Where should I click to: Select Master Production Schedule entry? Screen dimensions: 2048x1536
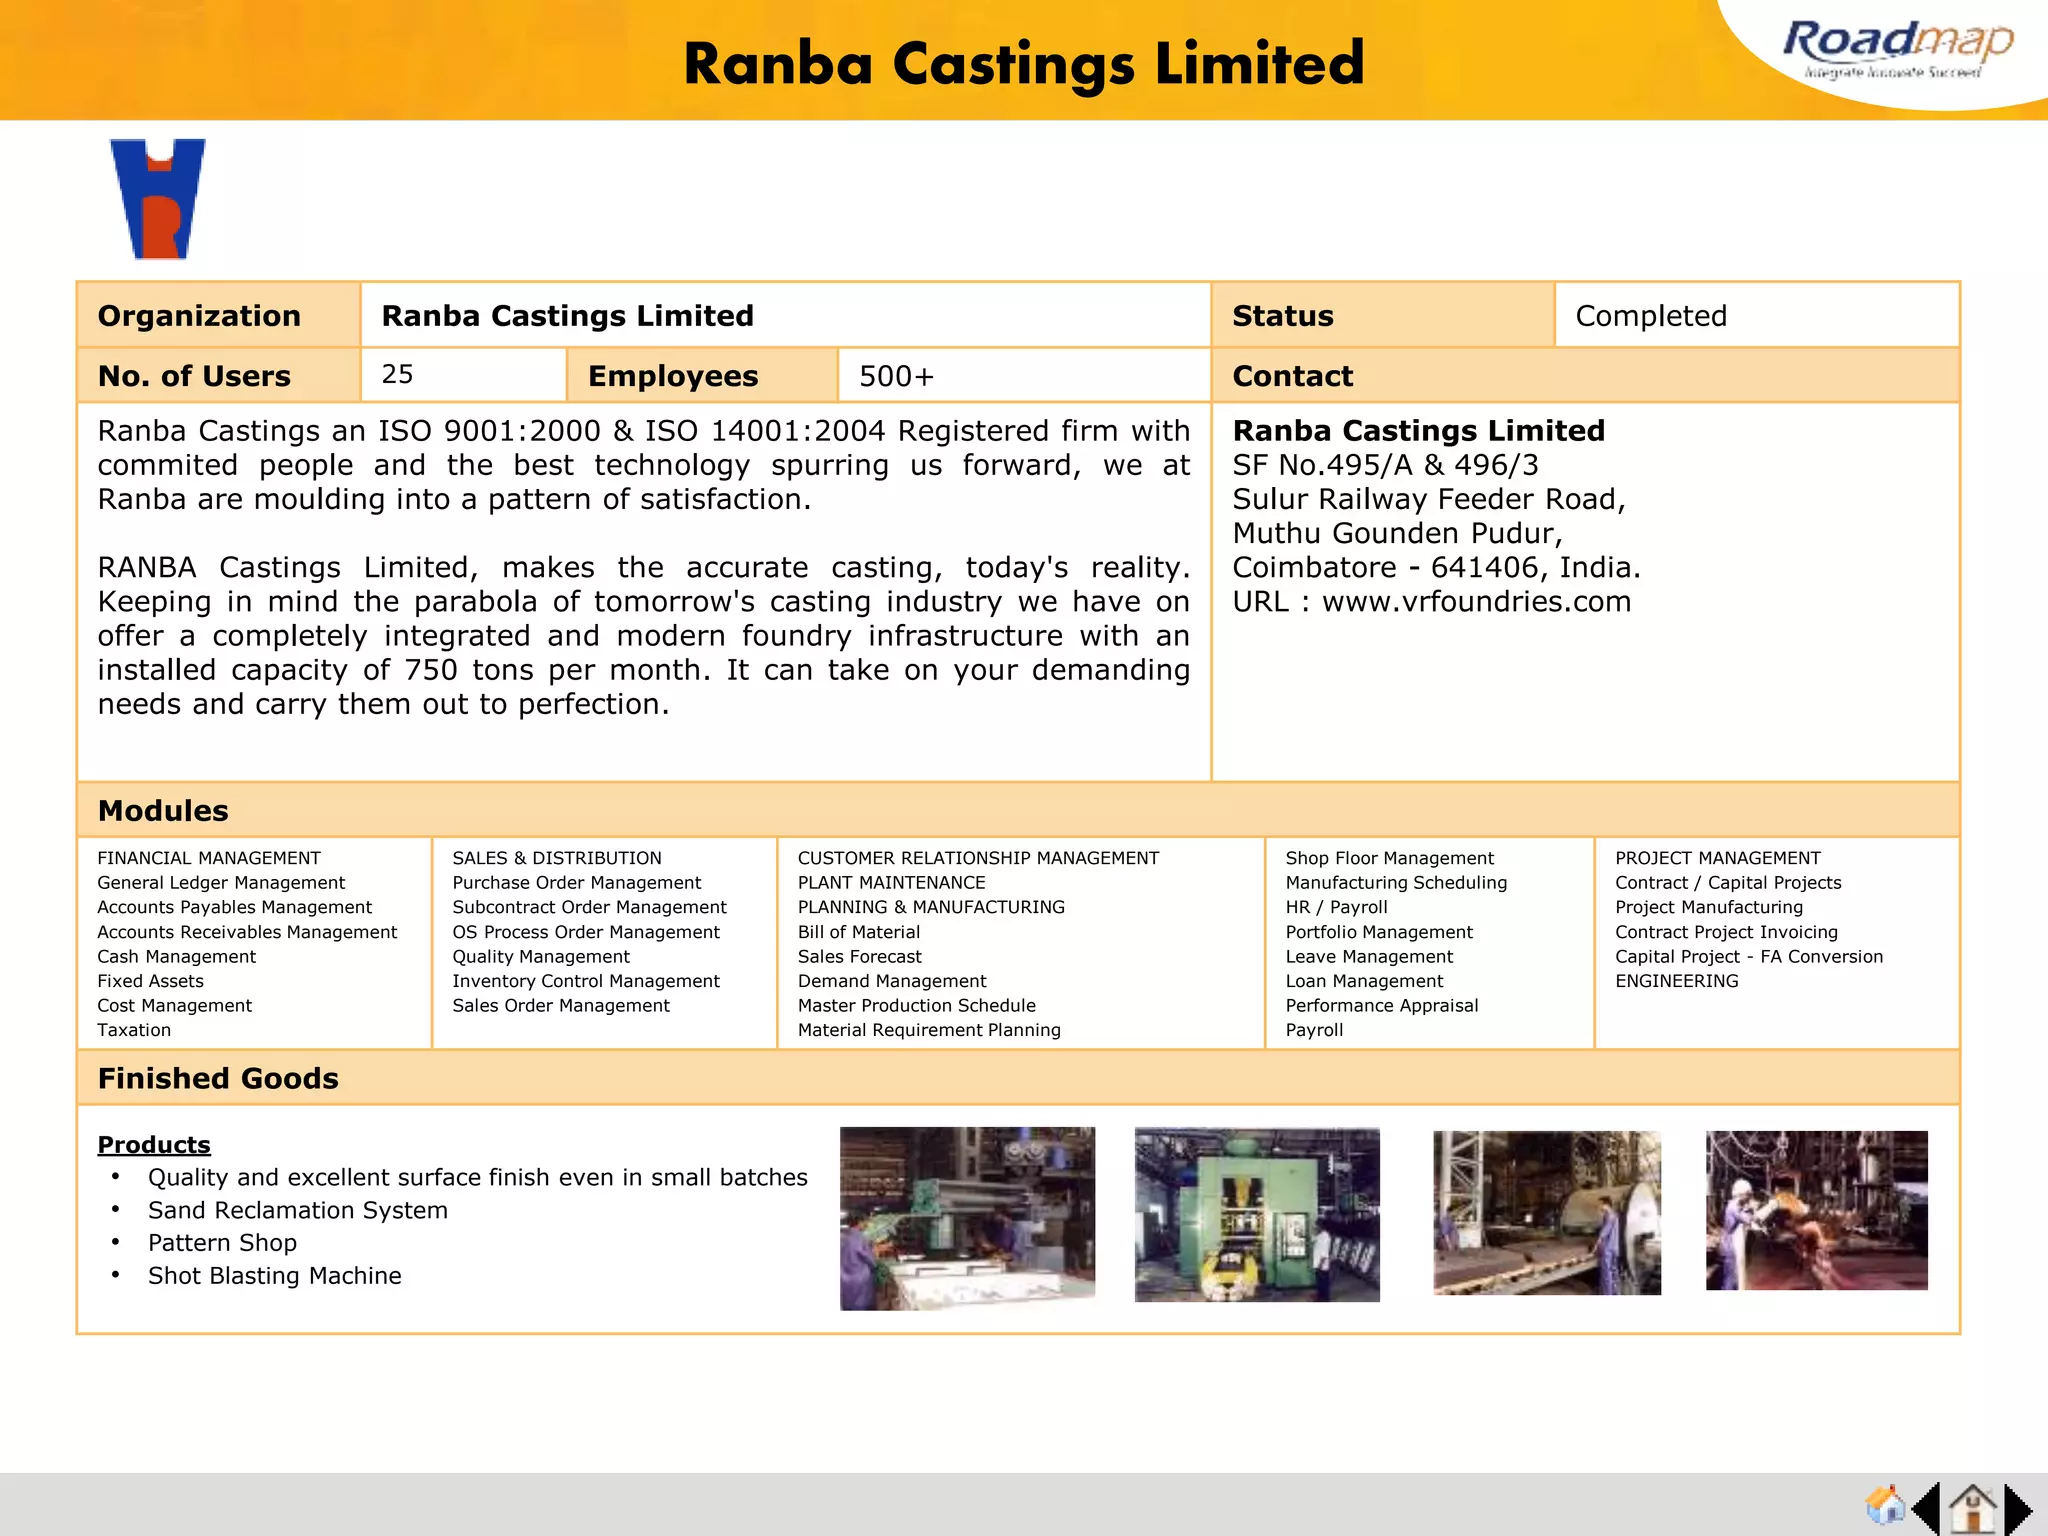[x=917, y=1005]
